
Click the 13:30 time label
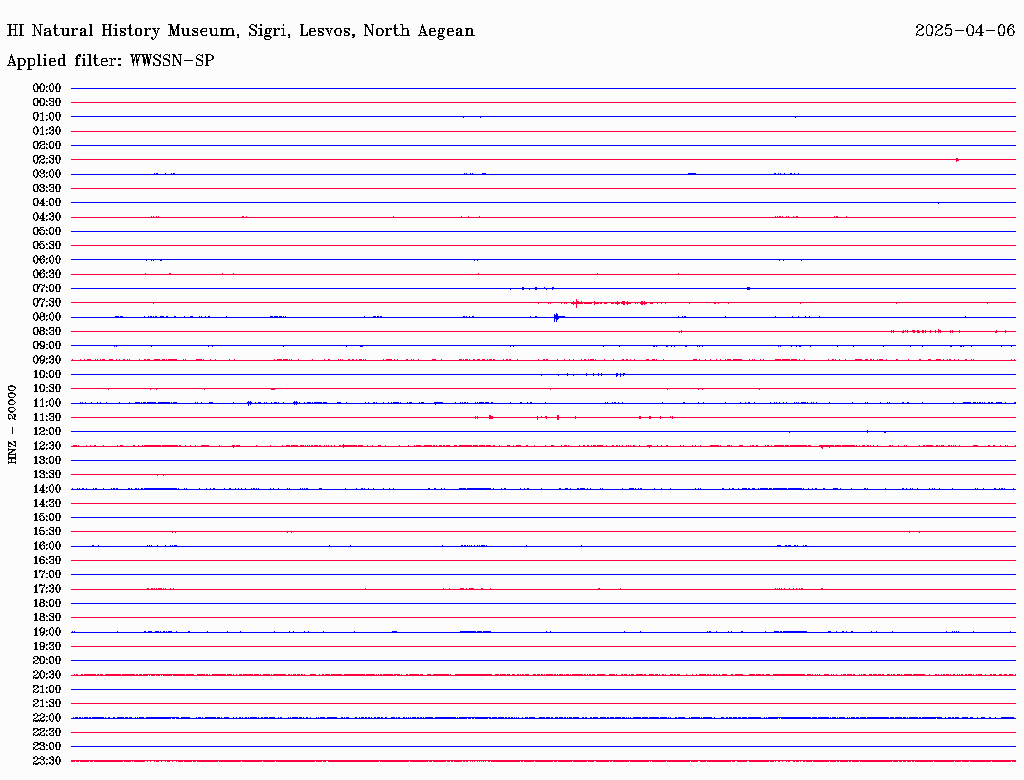click(x=47, y=475)
